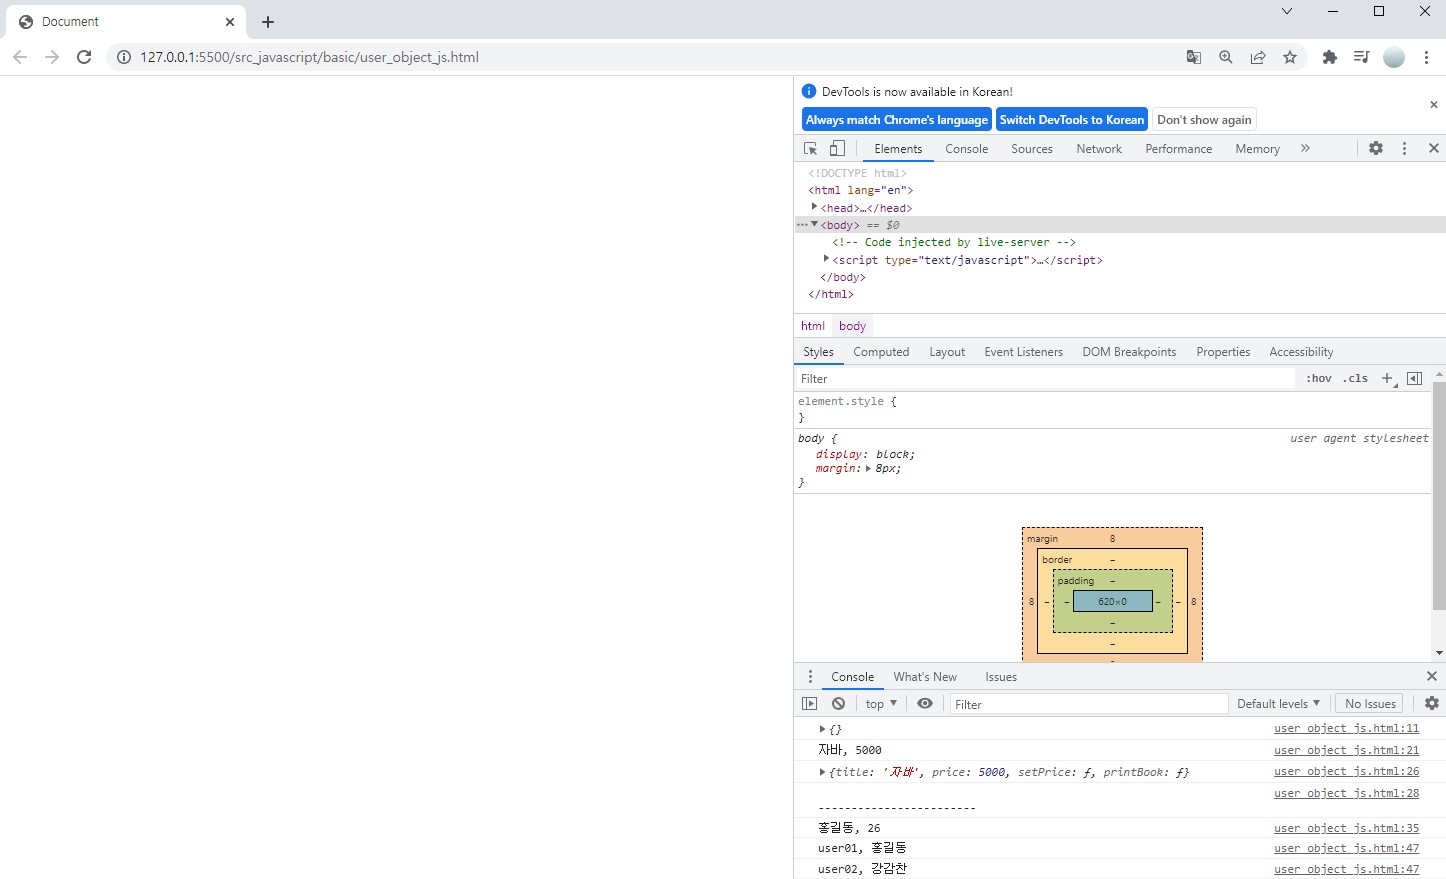Expand the script element node
Viewport: 1446px width, 879px height.
[x=826, y=259]
